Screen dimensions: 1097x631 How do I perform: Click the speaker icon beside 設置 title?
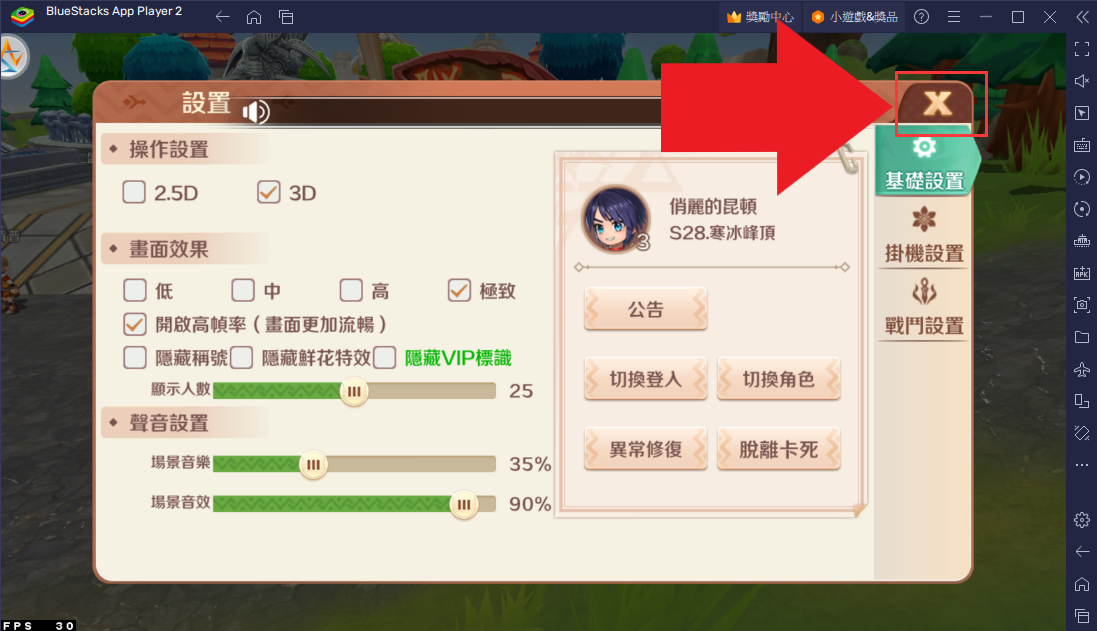click(256, 111)
